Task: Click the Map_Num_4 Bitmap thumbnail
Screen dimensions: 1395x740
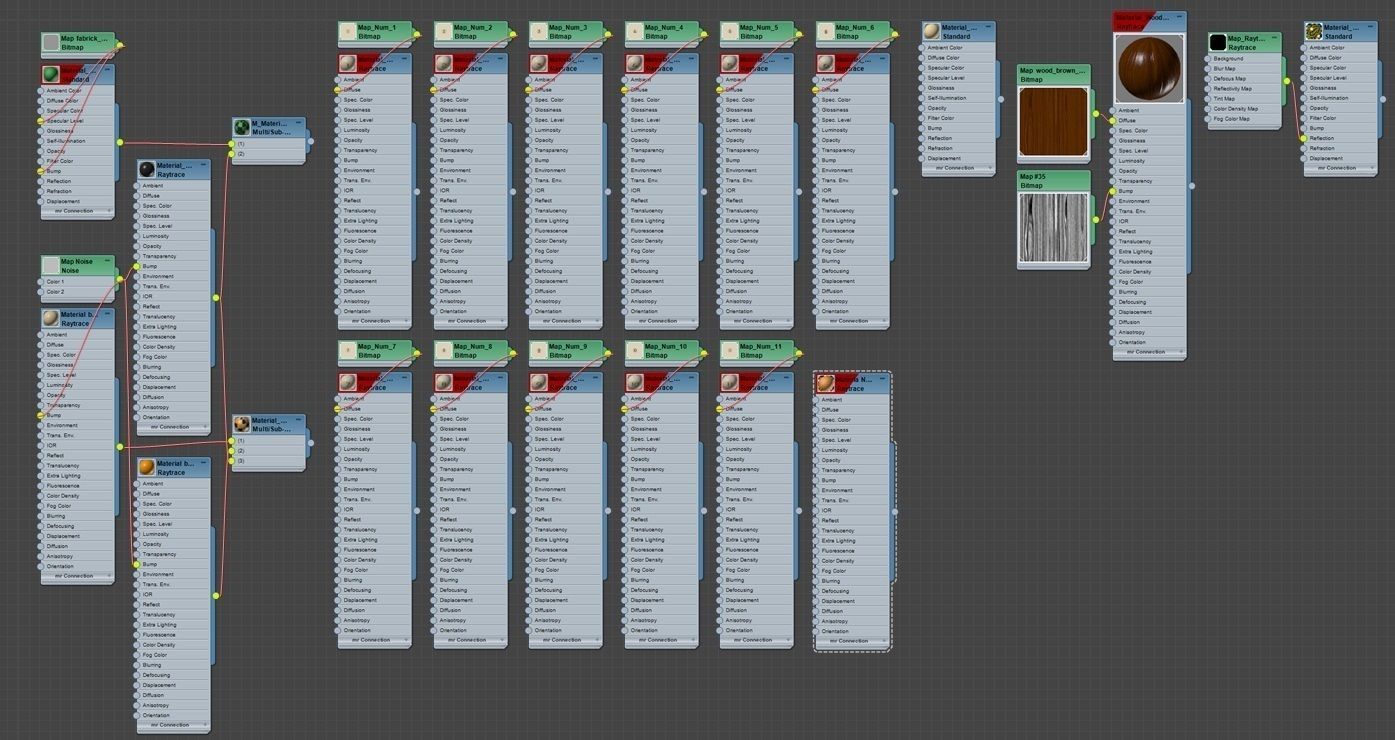Action: click(634, 32)
